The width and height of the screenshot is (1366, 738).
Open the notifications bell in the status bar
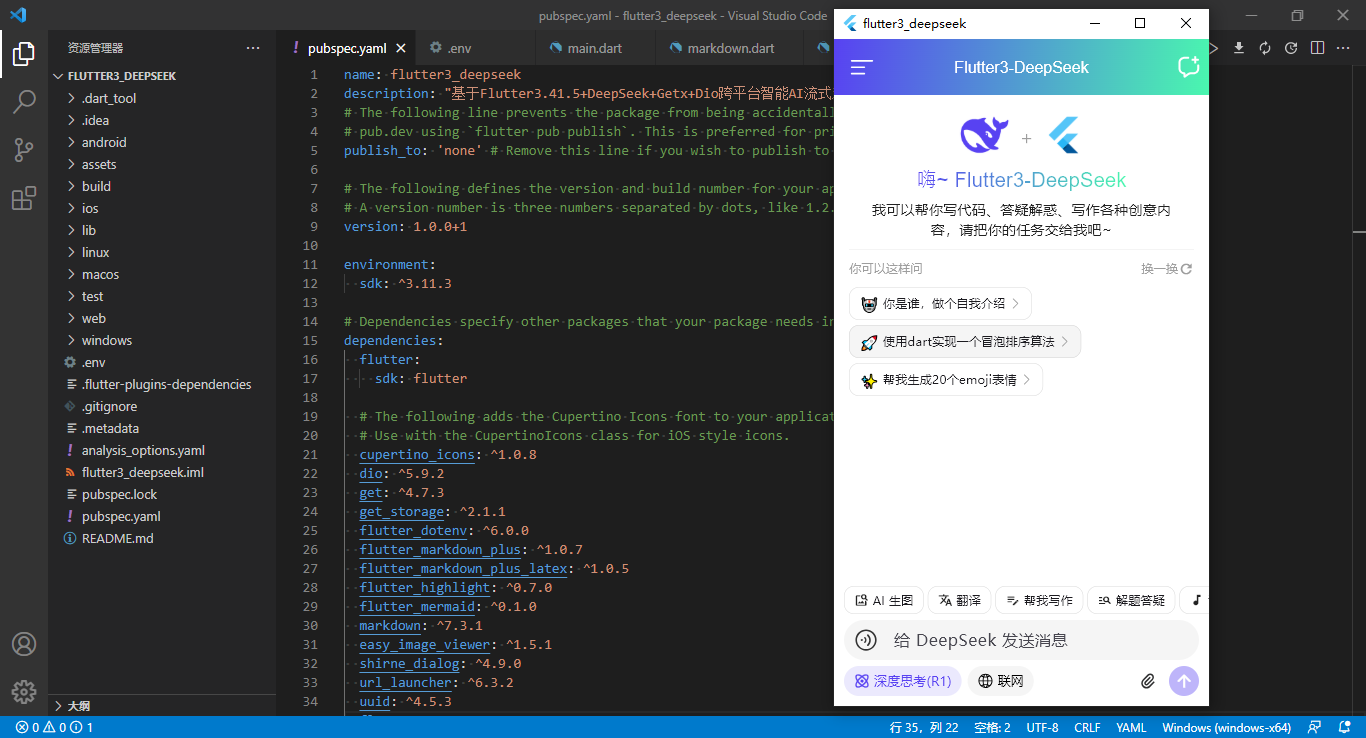1343,728
